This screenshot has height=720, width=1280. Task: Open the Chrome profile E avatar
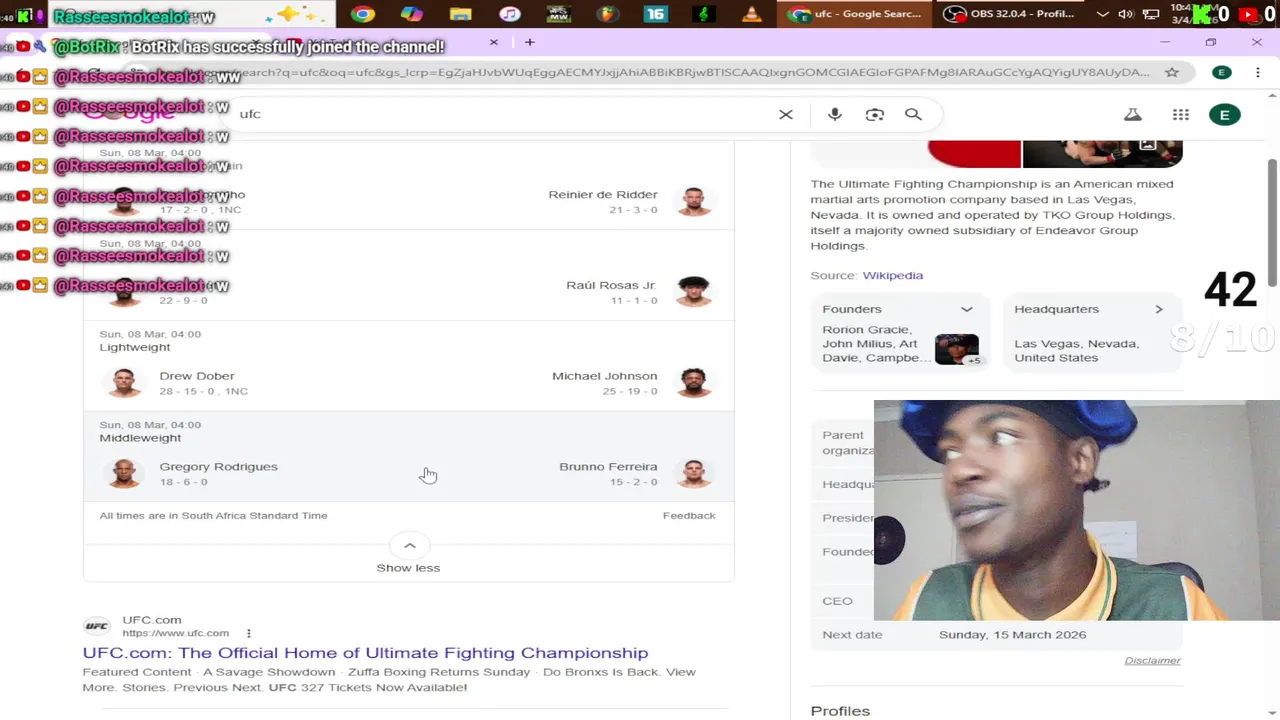point(1221,72)
